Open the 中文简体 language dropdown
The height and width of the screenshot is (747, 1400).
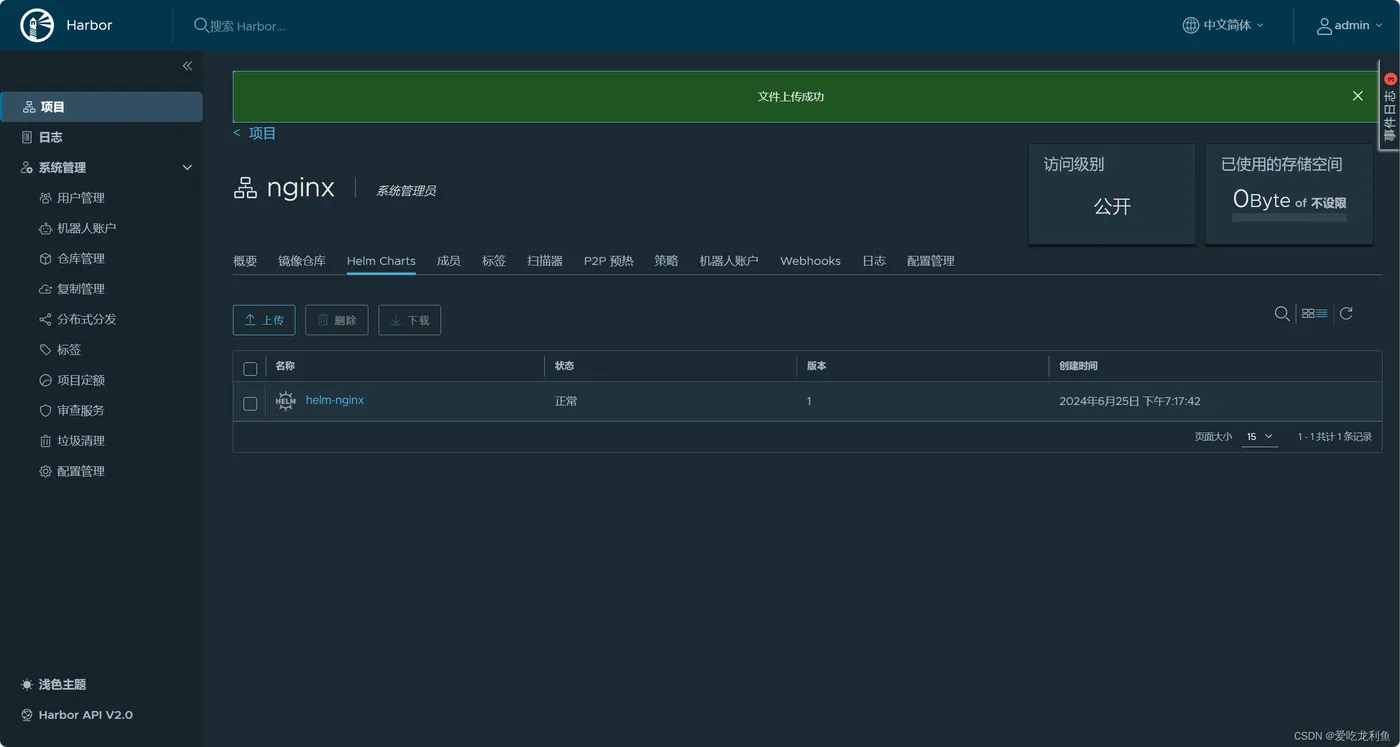point(1223,25)
